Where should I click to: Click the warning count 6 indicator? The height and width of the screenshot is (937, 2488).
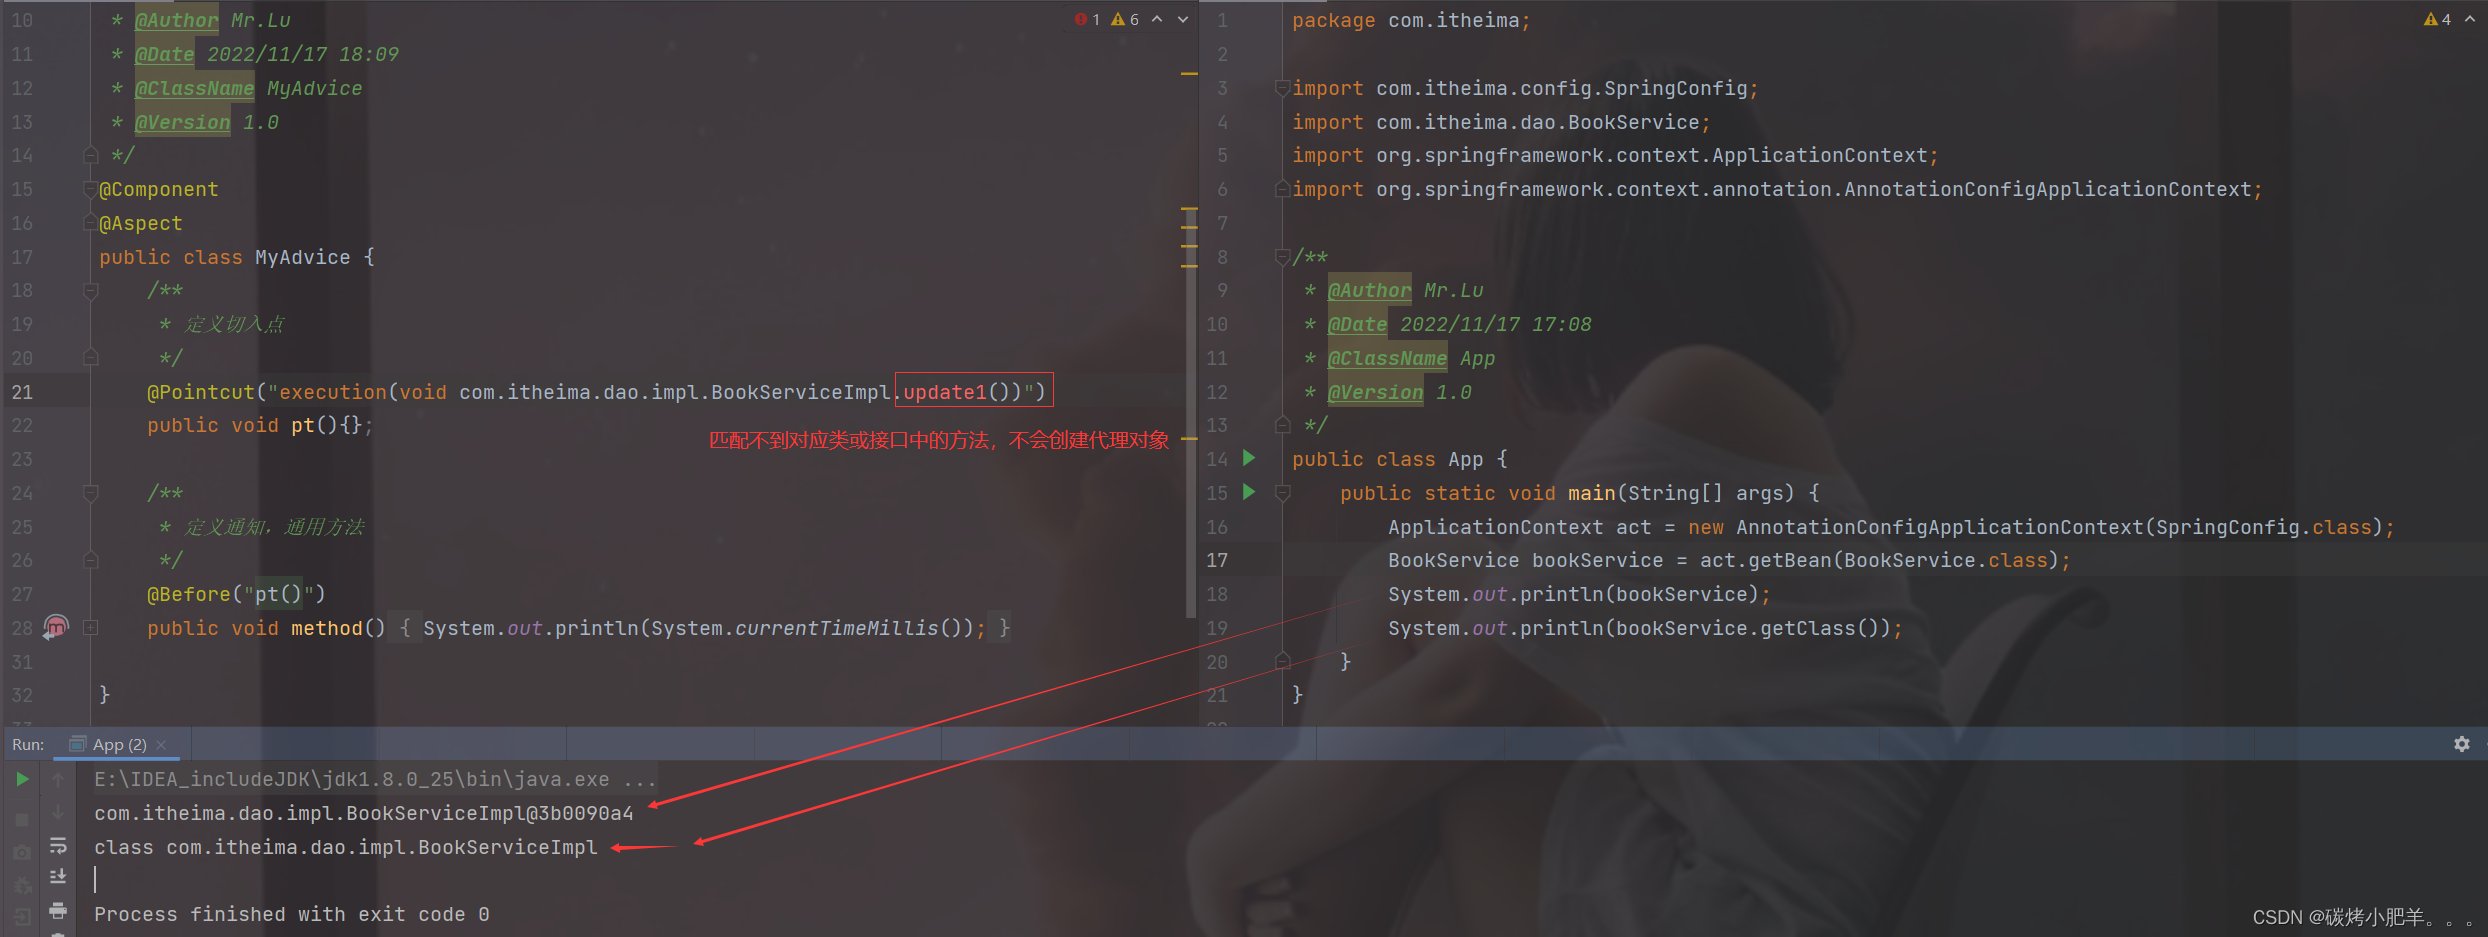[x=1125, y=19]
